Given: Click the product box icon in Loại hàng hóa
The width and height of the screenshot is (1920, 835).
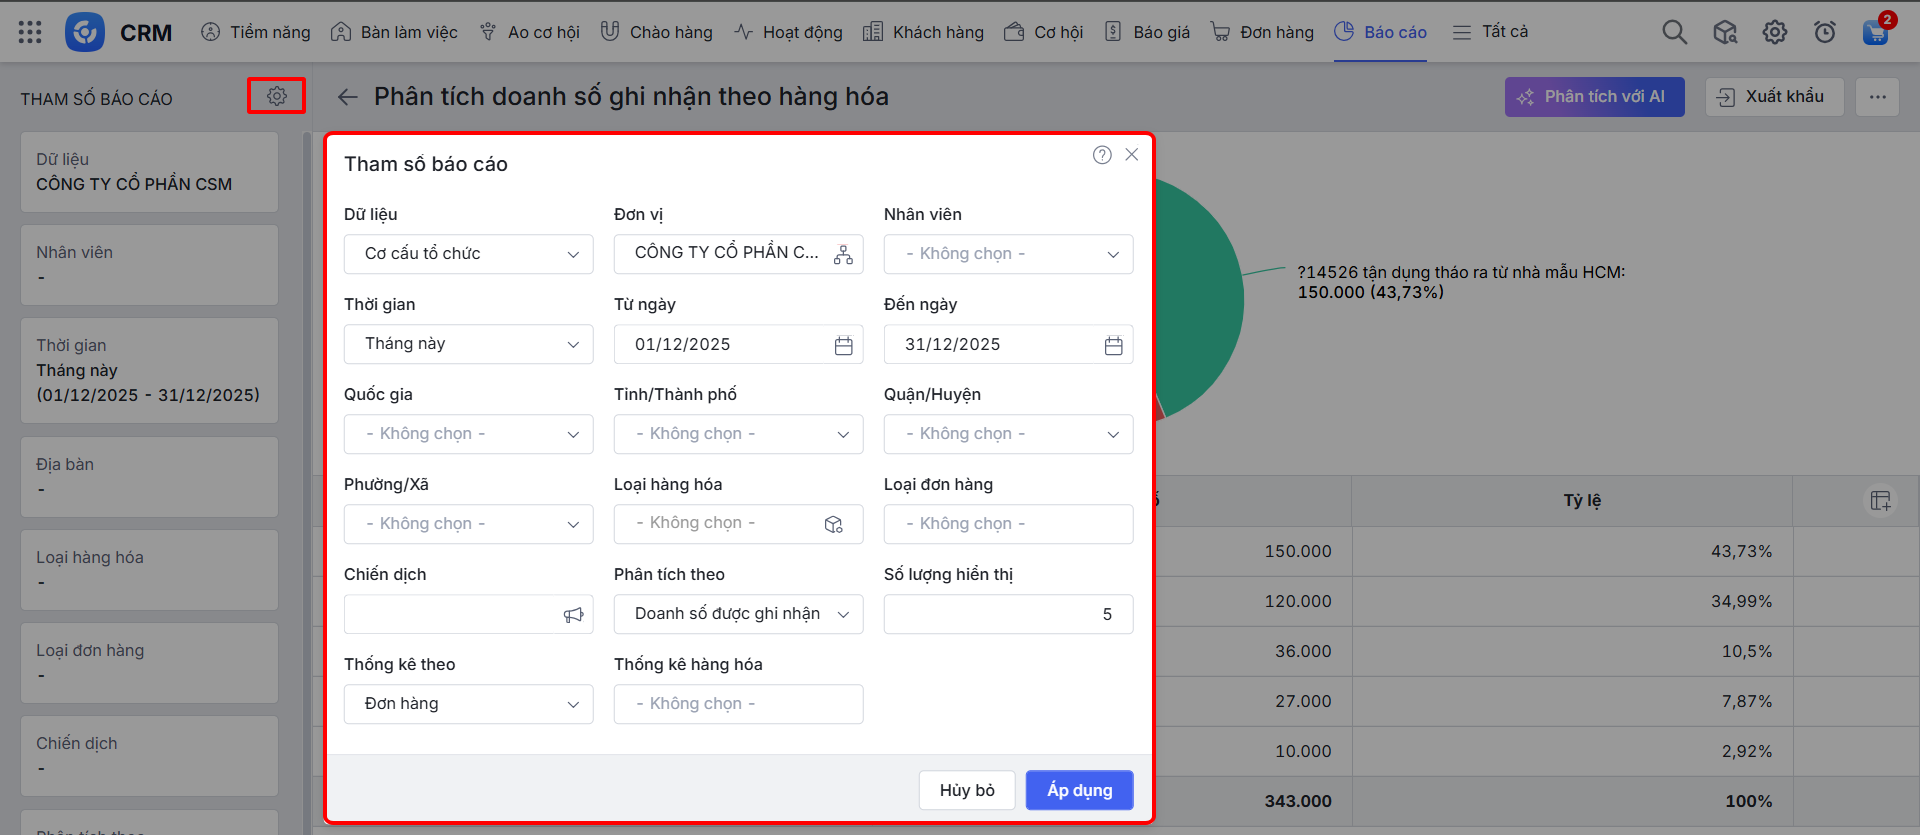Looking at the screenshot, I should [833, 524].
